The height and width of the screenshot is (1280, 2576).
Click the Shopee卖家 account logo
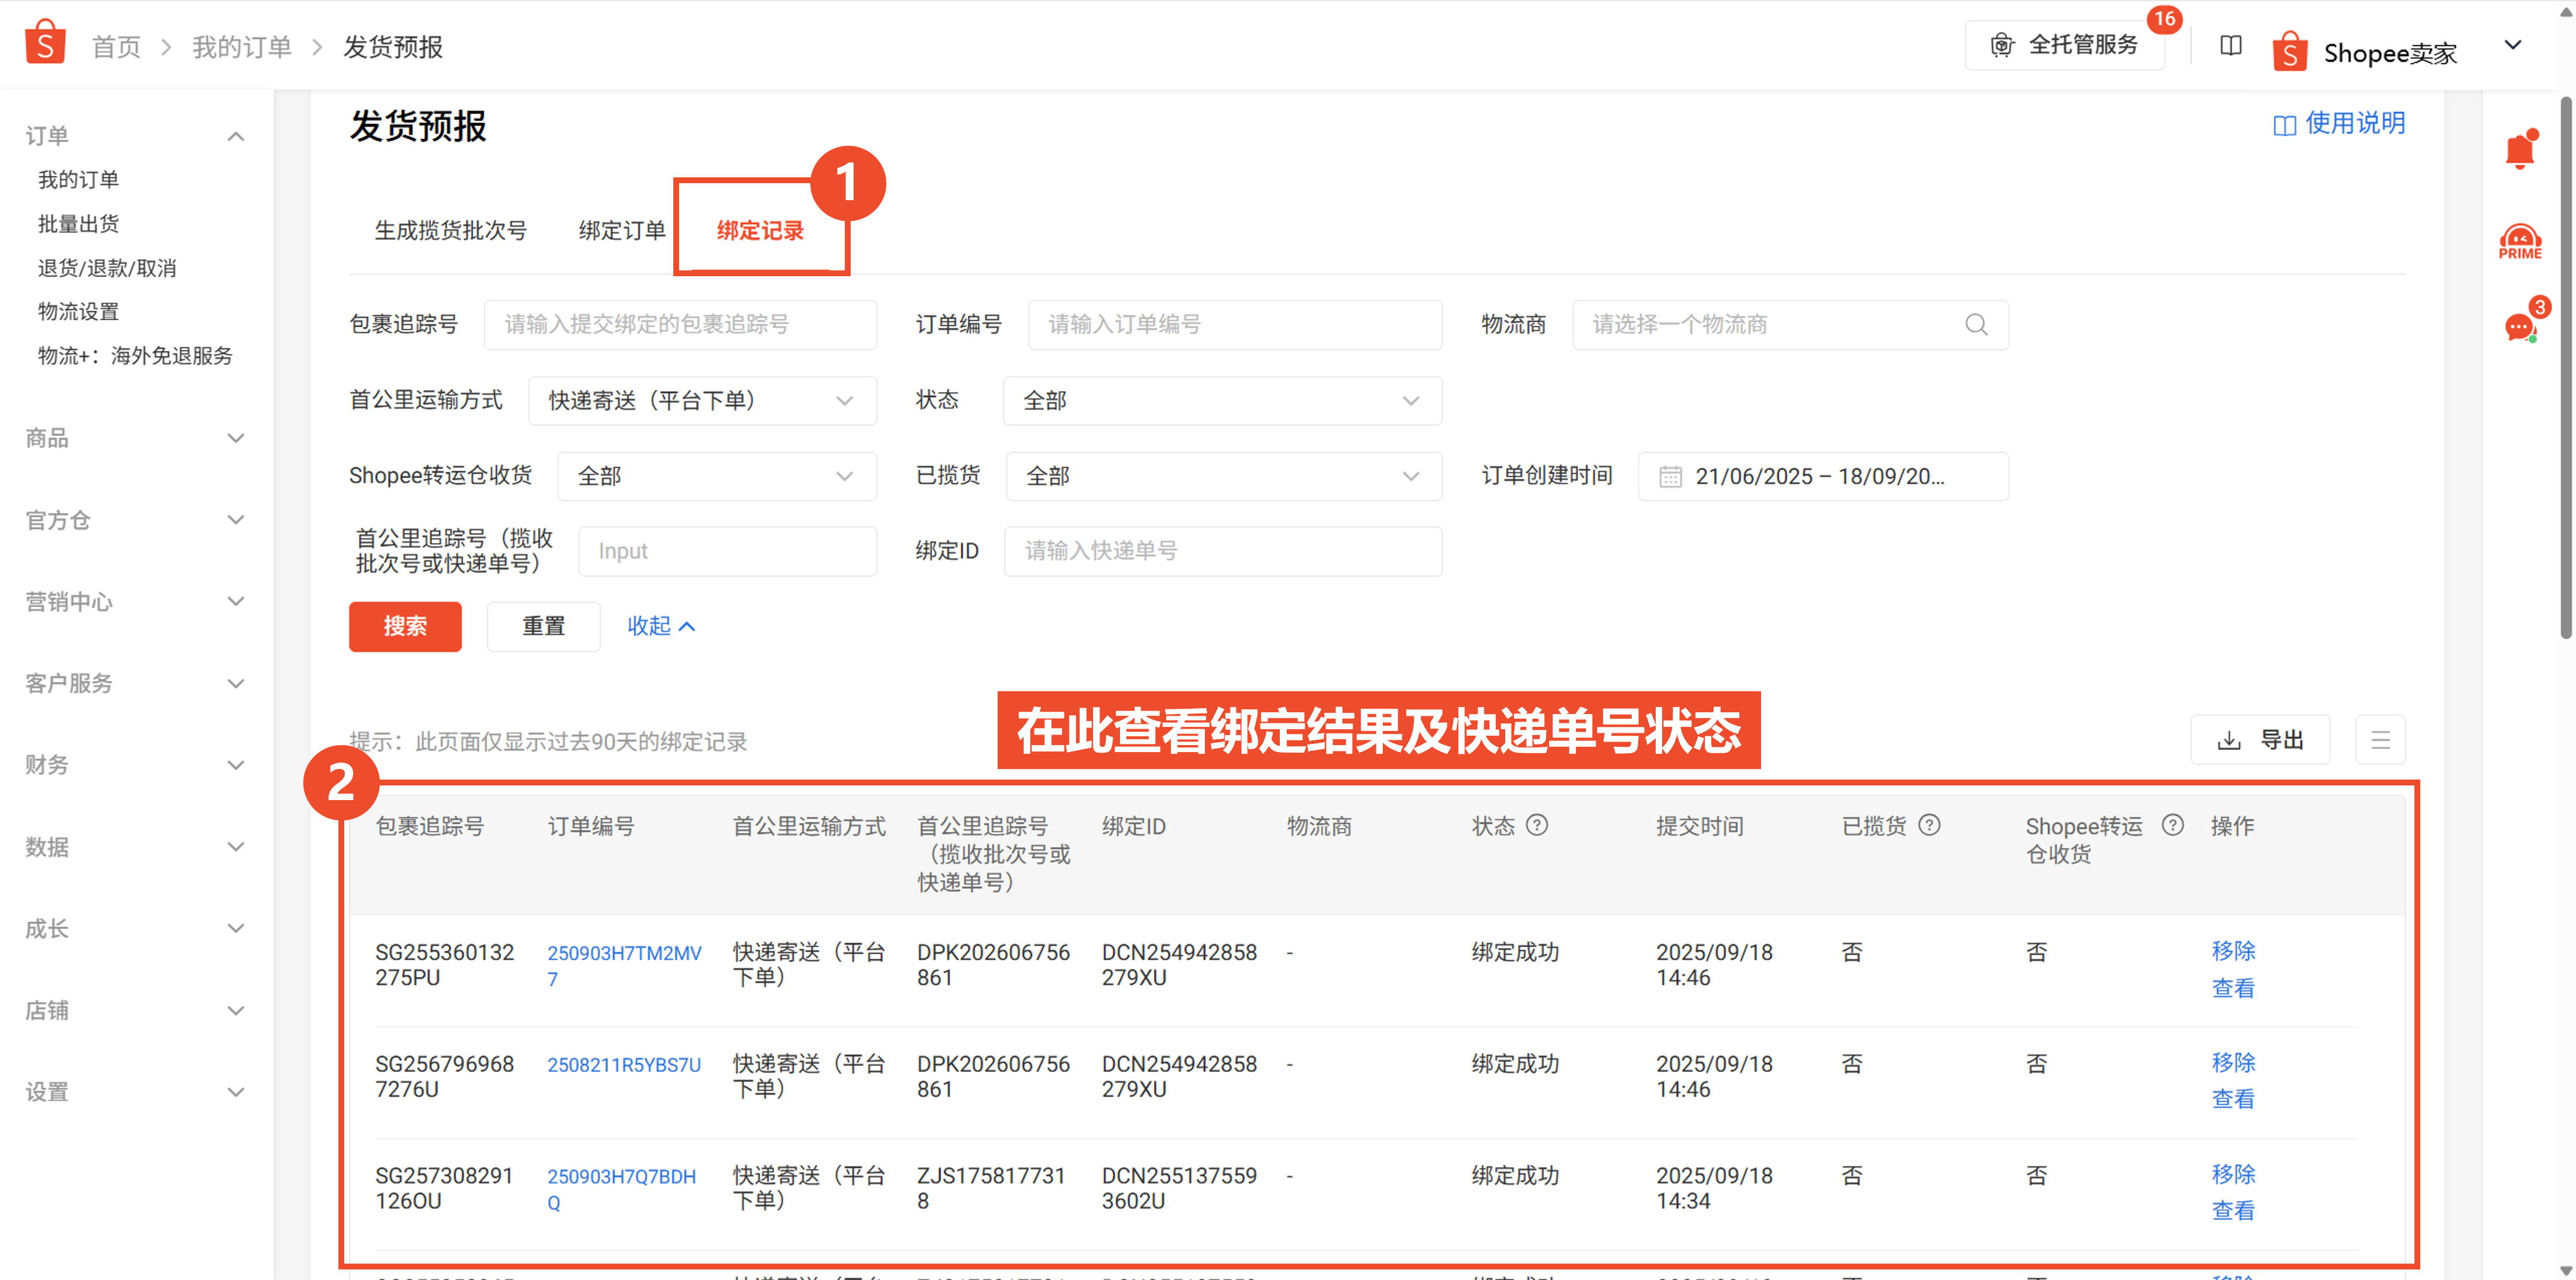[x=2289, y=51]
